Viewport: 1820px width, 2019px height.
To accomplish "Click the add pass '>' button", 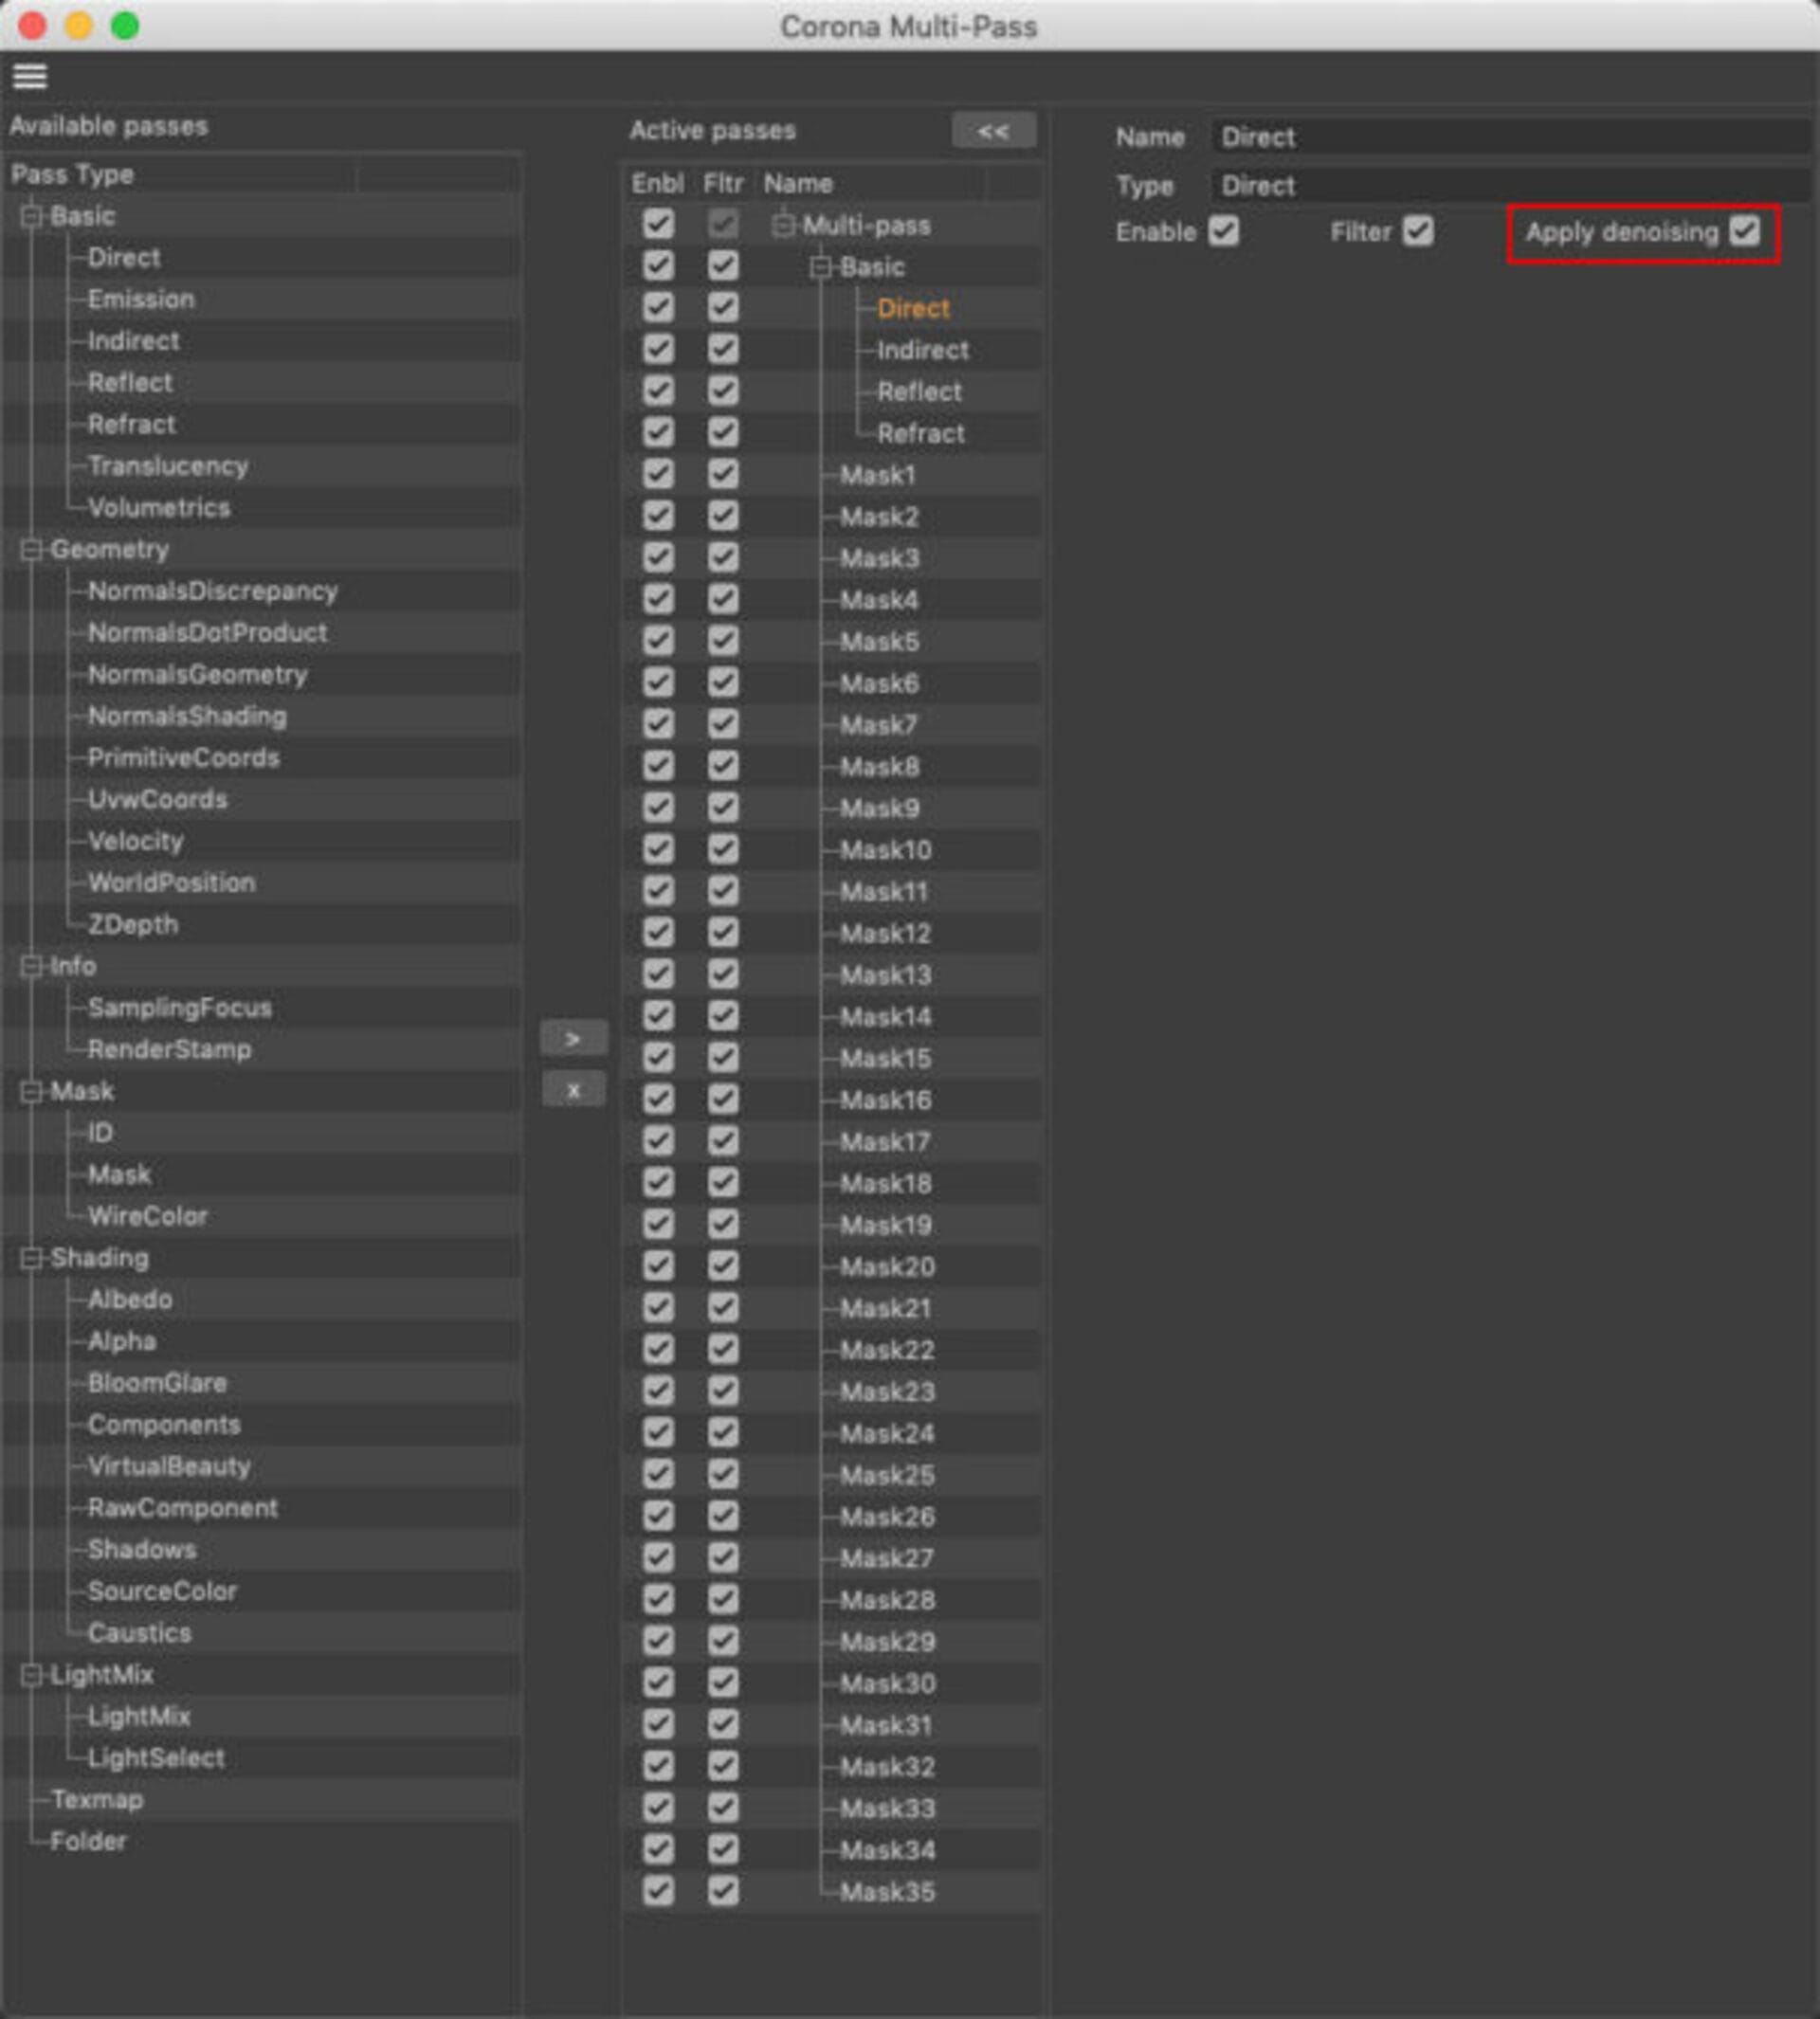I will click(x=573, y=1039).
